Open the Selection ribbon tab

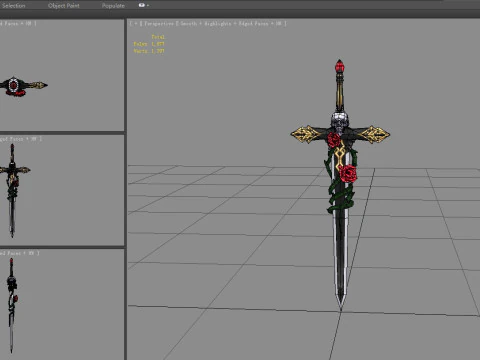point(13,6)
